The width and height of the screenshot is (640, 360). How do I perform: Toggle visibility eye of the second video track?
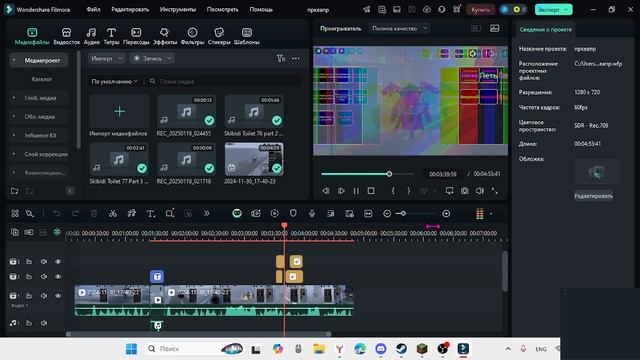(x=58, y=277)
